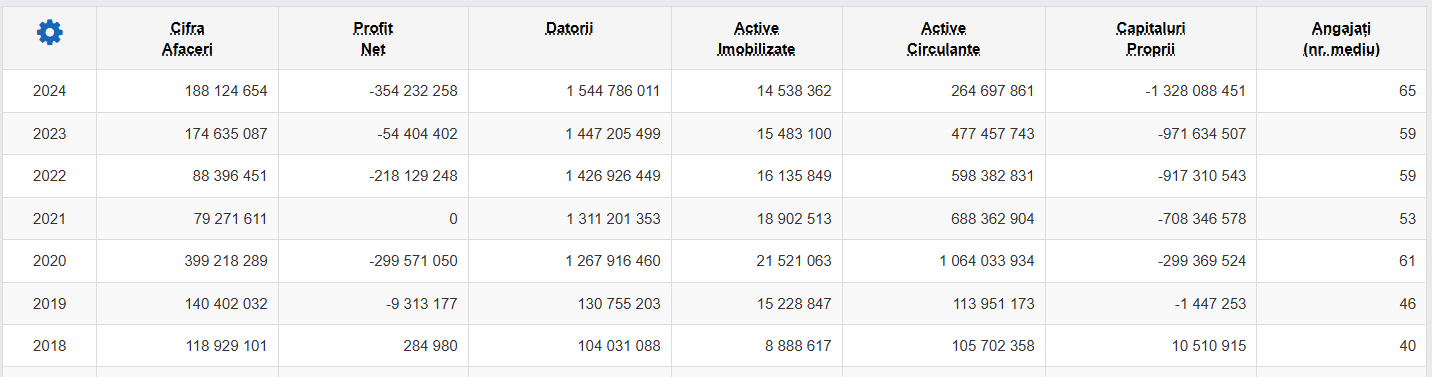Screen dimensions: 1432x377
Task: Click the 2024 turnover value 188 124 654
Action: coord(226,91)
